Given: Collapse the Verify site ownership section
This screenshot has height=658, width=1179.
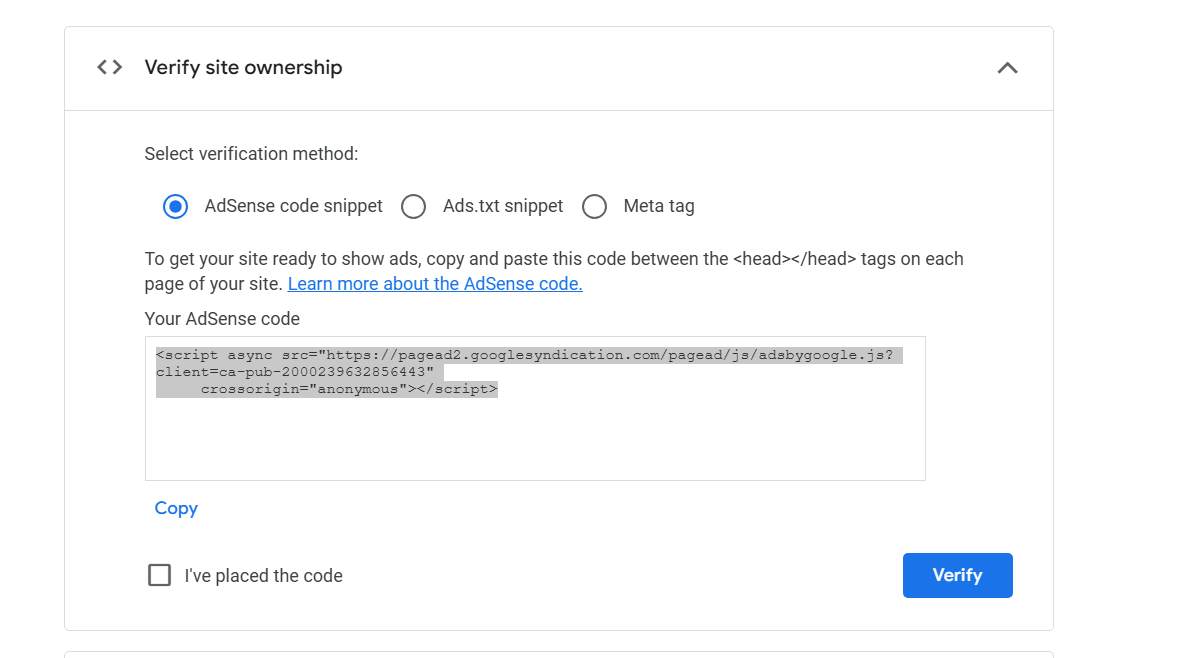Looking at the screenshot, I should pyautogui.click(x=1007, y=68).
